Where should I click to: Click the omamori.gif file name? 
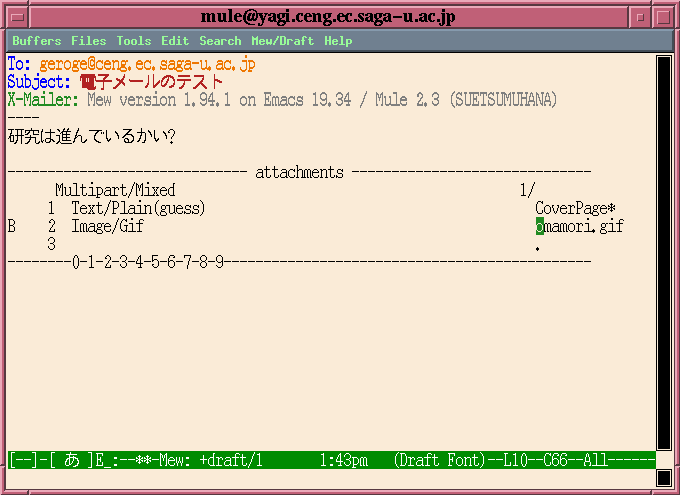coord(579,226)
